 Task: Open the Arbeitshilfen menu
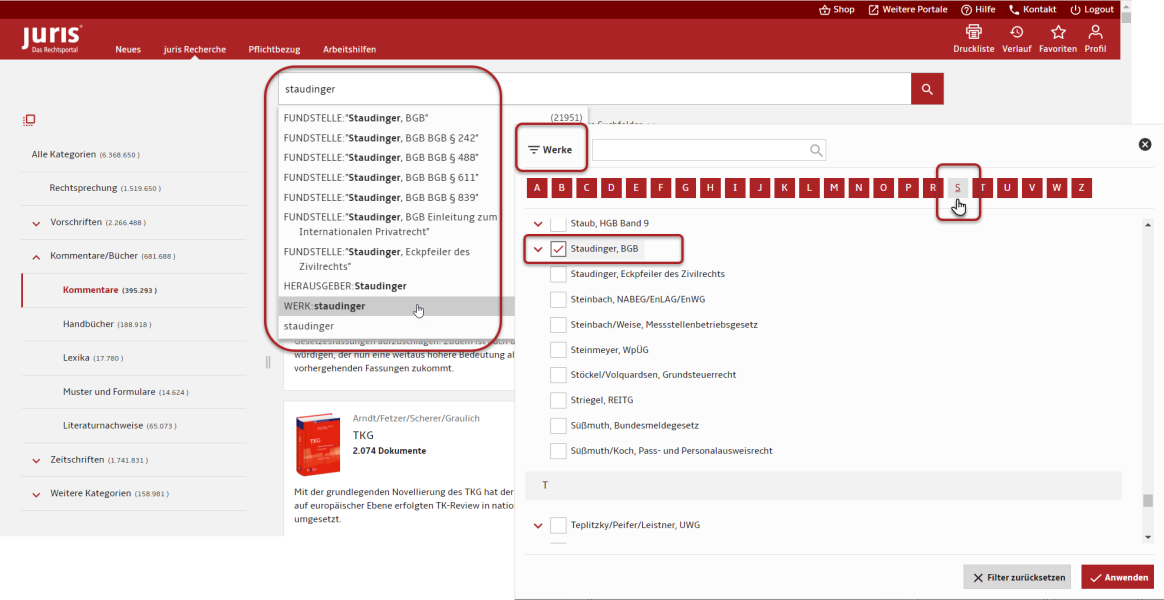click(349, 49)
